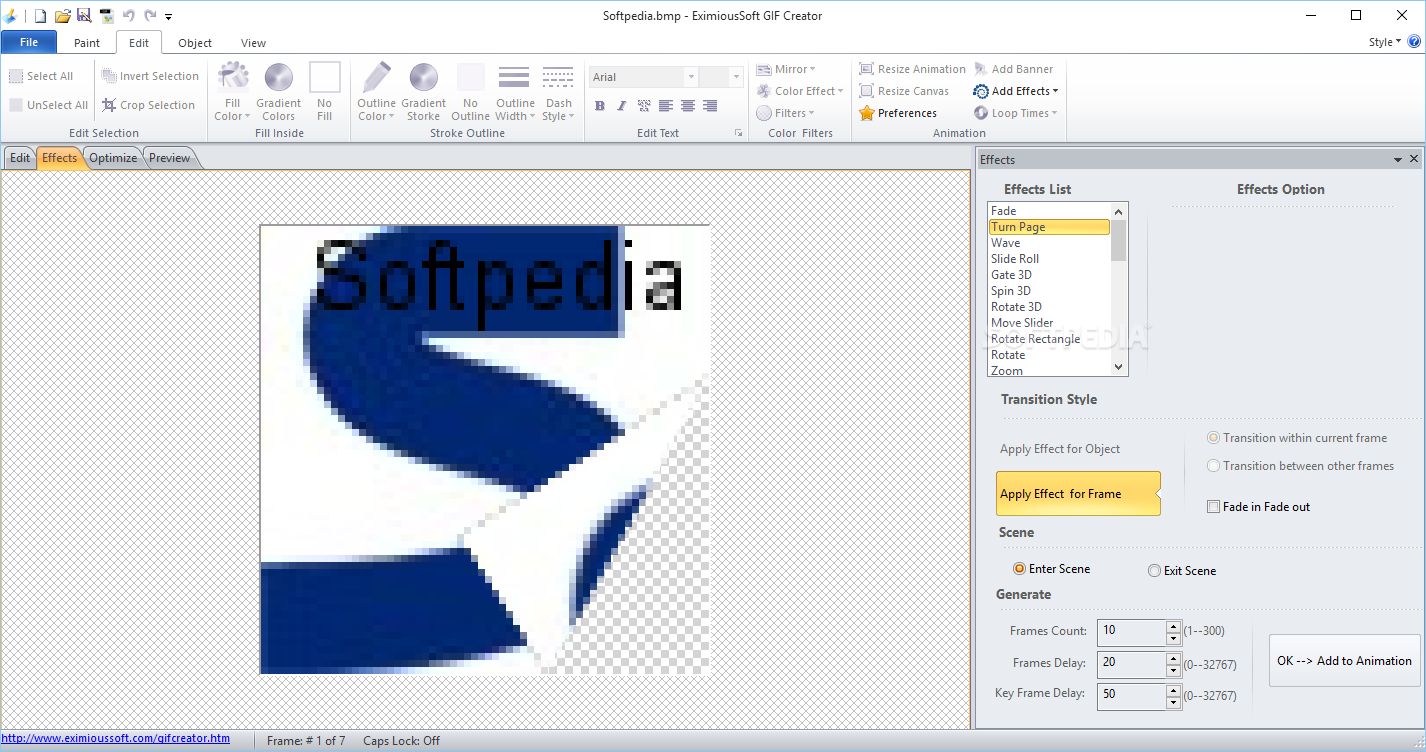Switch to the Paint ribbon tab

tap(87, 43)
